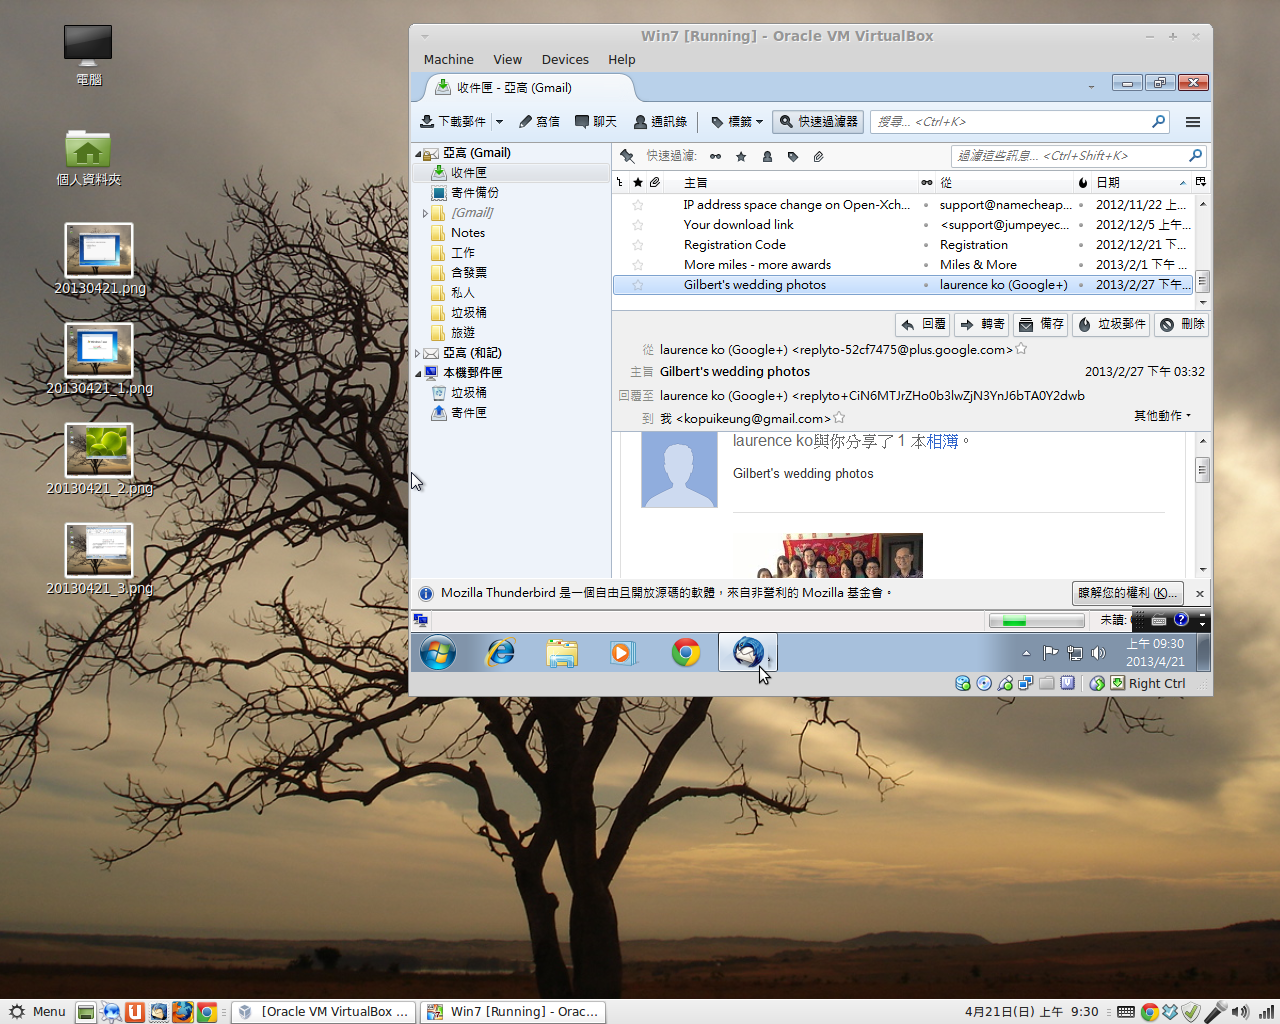Click the 備存 archive button
This screenshot has width=1280, height=1024.
point(1041,324)
